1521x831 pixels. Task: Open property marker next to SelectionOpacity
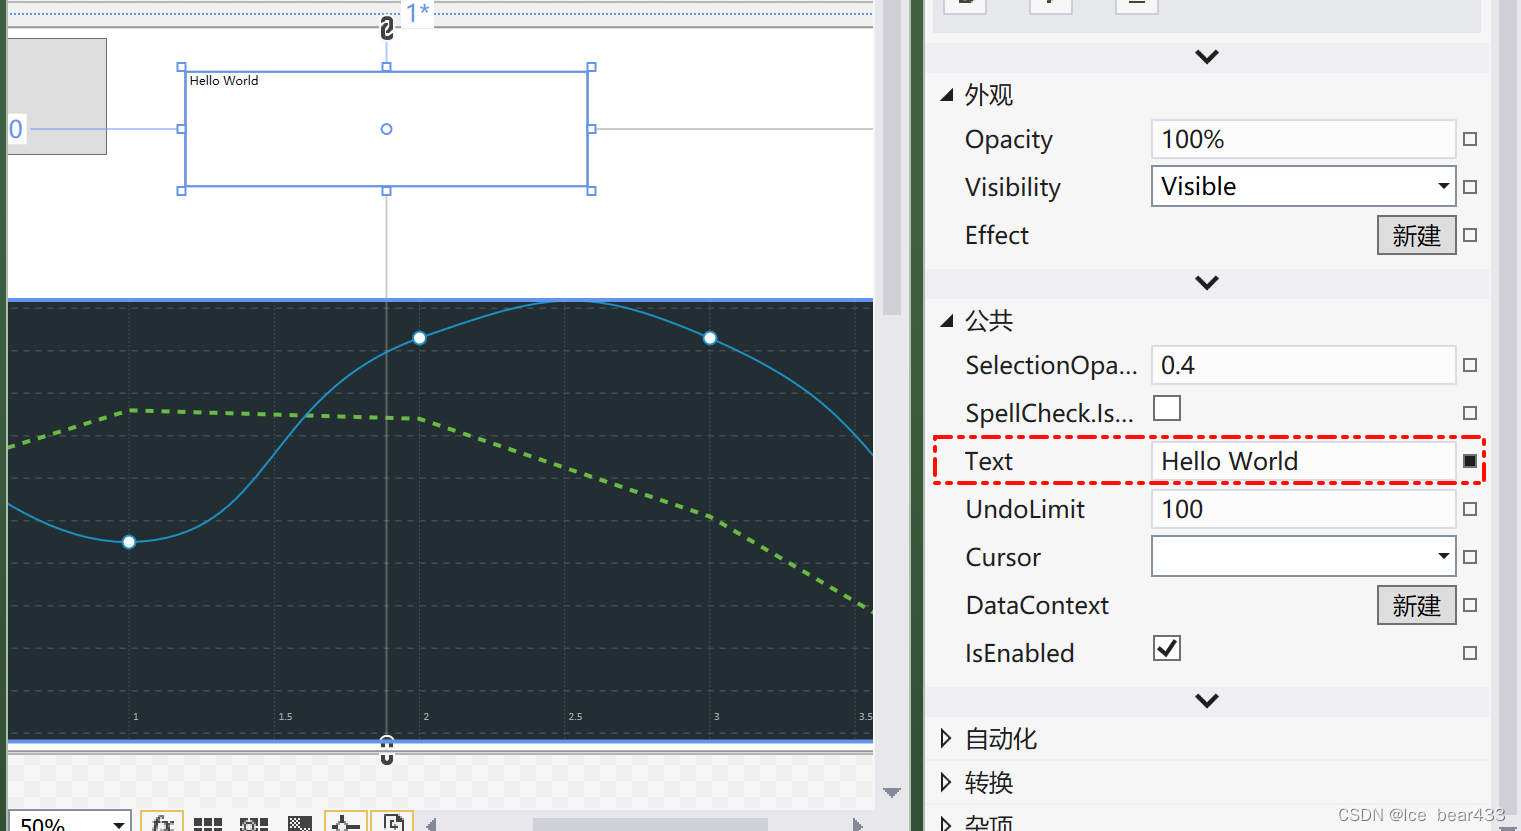[x=1470, y=365]
